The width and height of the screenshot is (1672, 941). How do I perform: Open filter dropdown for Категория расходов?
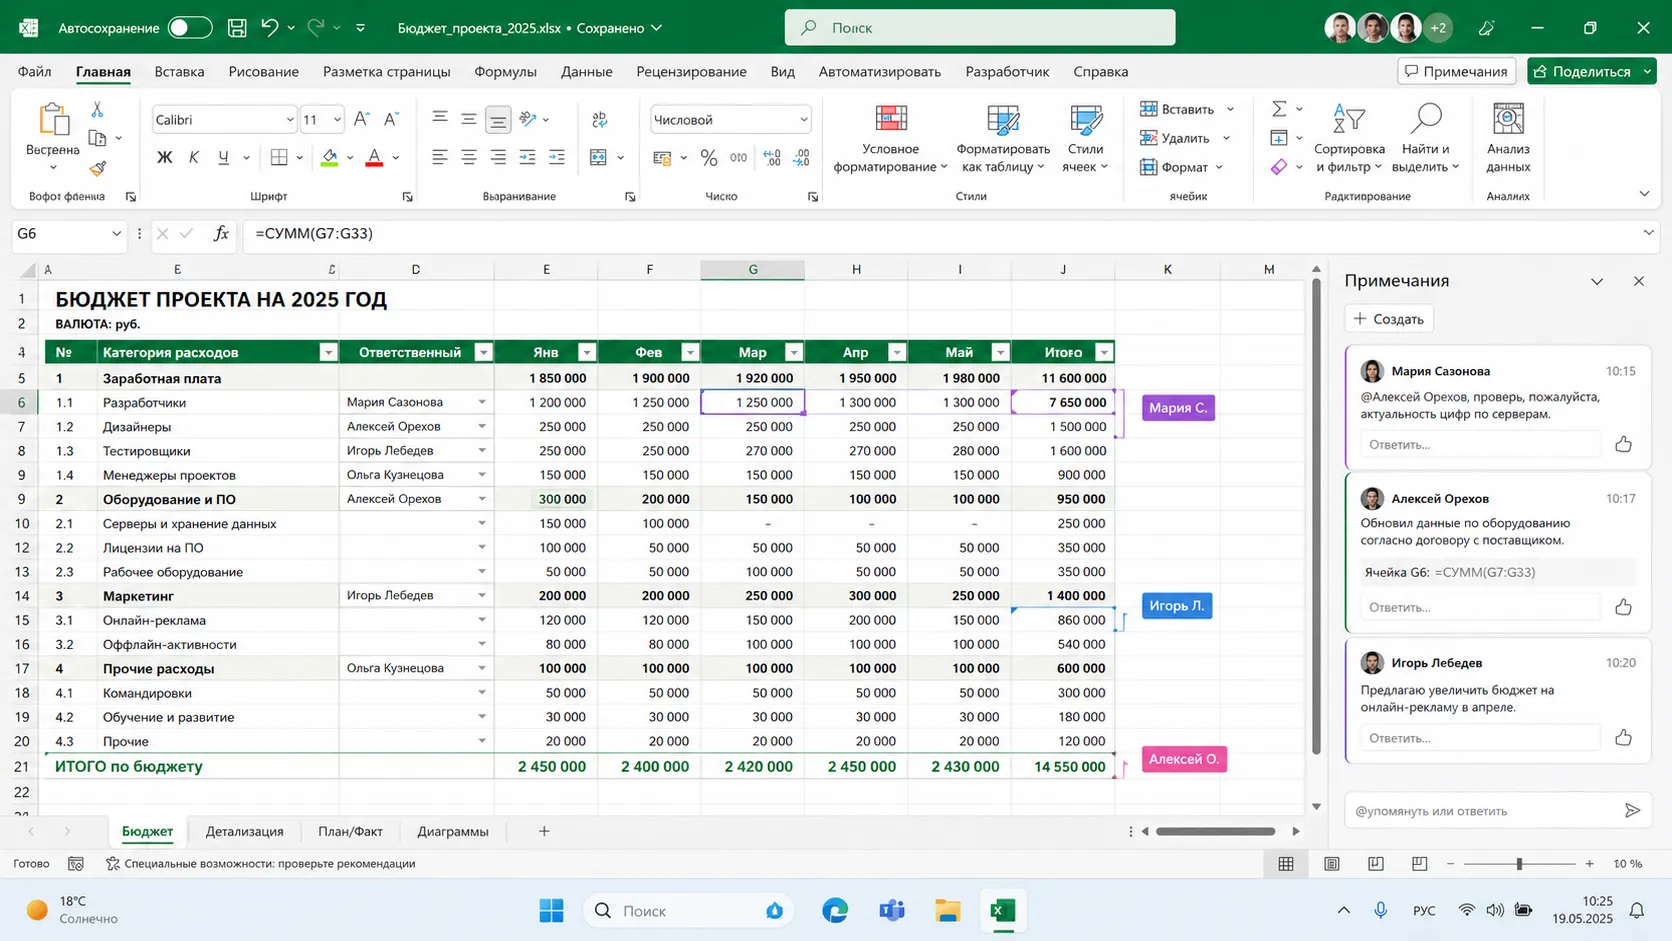coord(328,352)
